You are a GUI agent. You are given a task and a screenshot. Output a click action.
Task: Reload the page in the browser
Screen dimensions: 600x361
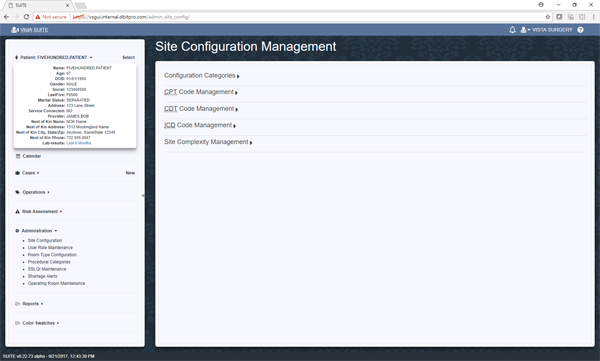[x=26, y=17]
